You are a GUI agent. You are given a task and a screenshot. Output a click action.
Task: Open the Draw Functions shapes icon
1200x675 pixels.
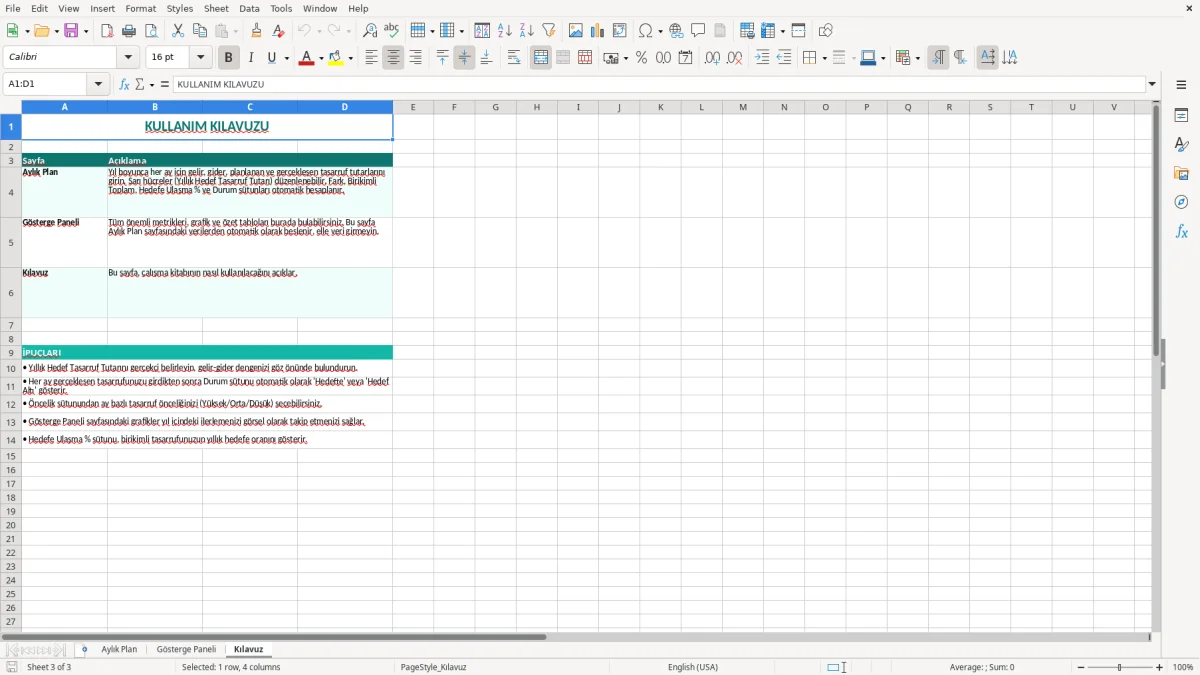coord(826,31)
